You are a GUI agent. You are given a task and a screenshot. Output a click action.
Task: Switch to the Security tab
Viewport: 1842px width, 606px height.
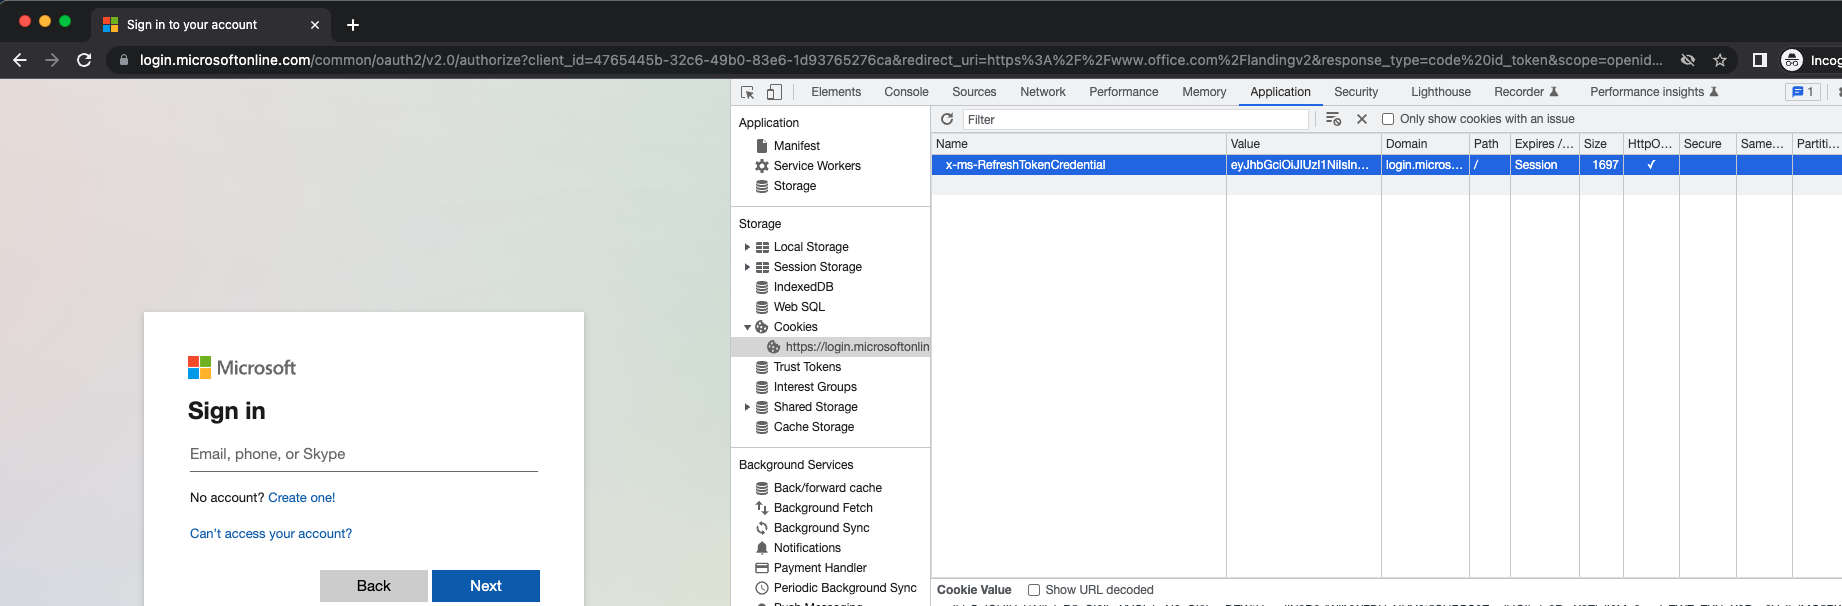[x=1356, y=92]
